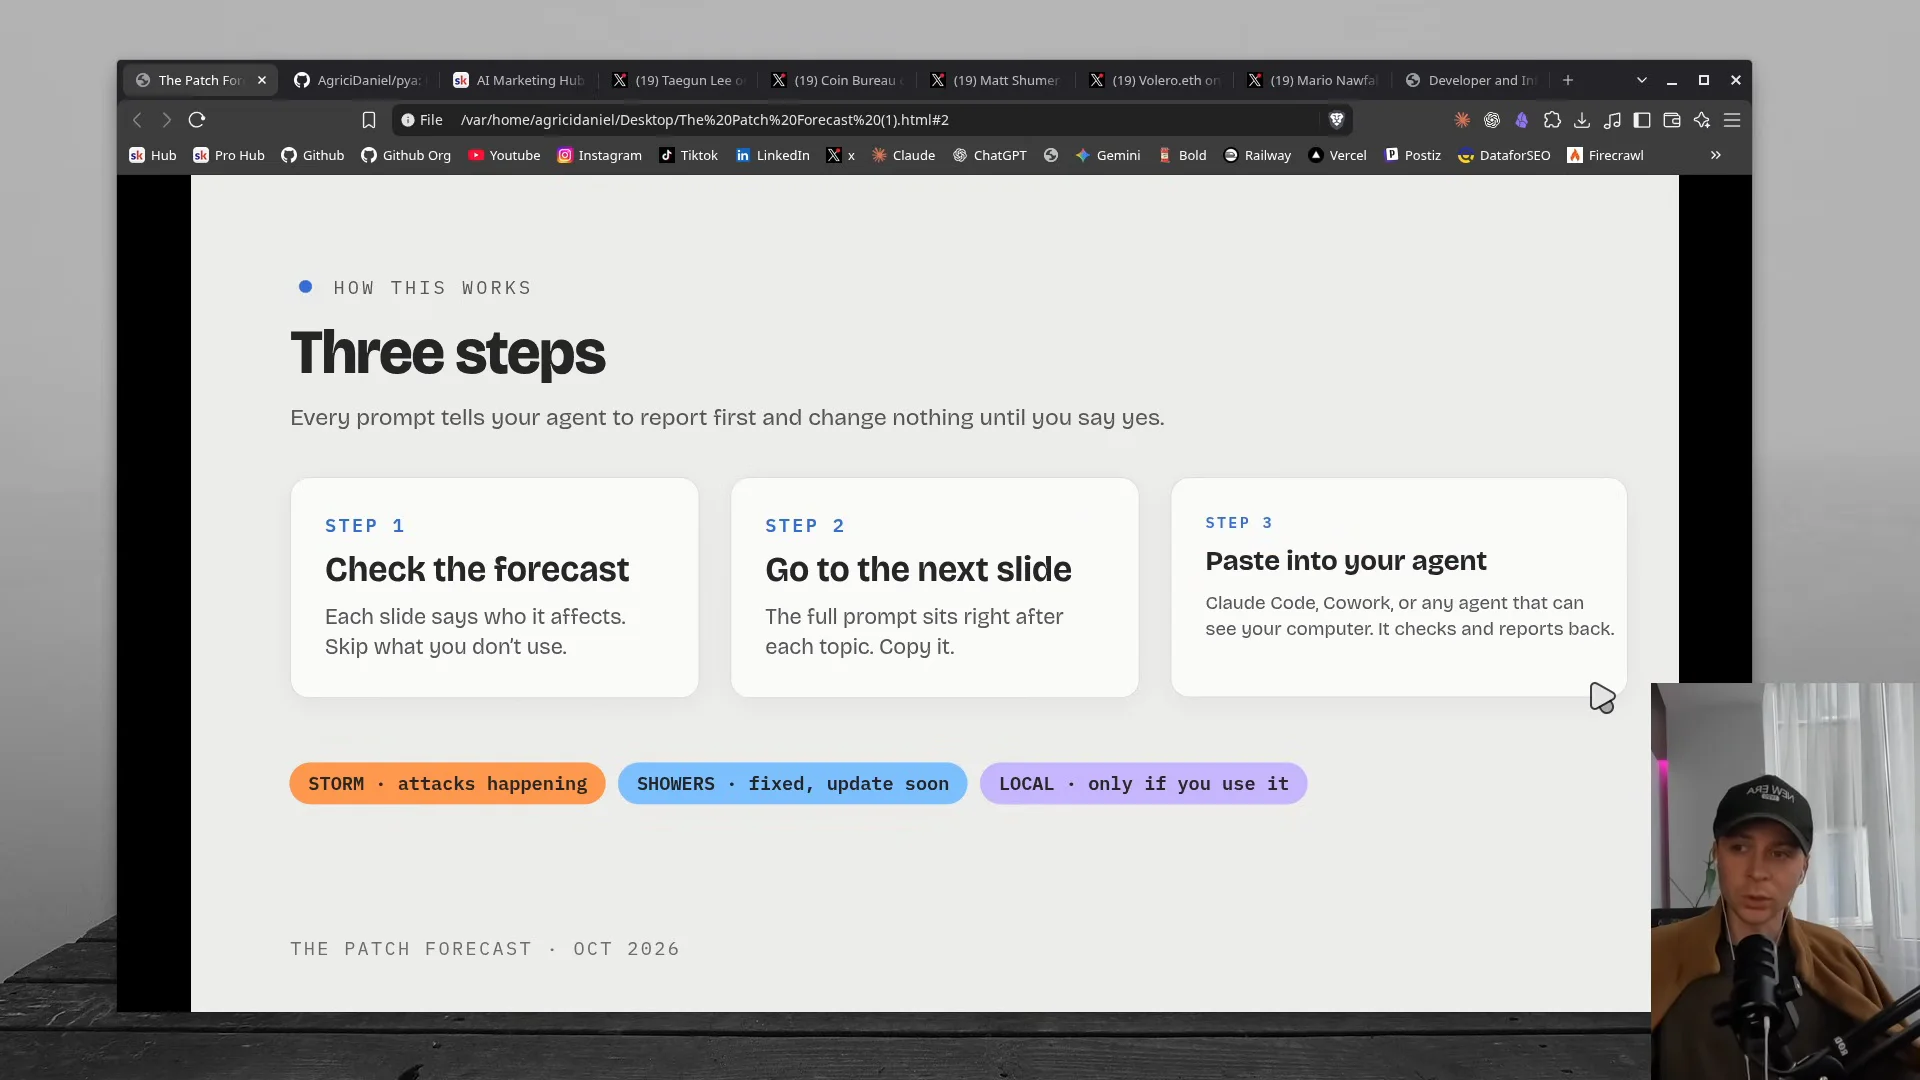Switch to the Volero.eth X tab
The height and width of the screenshot is (1080, 1920).
(1156, 80)
